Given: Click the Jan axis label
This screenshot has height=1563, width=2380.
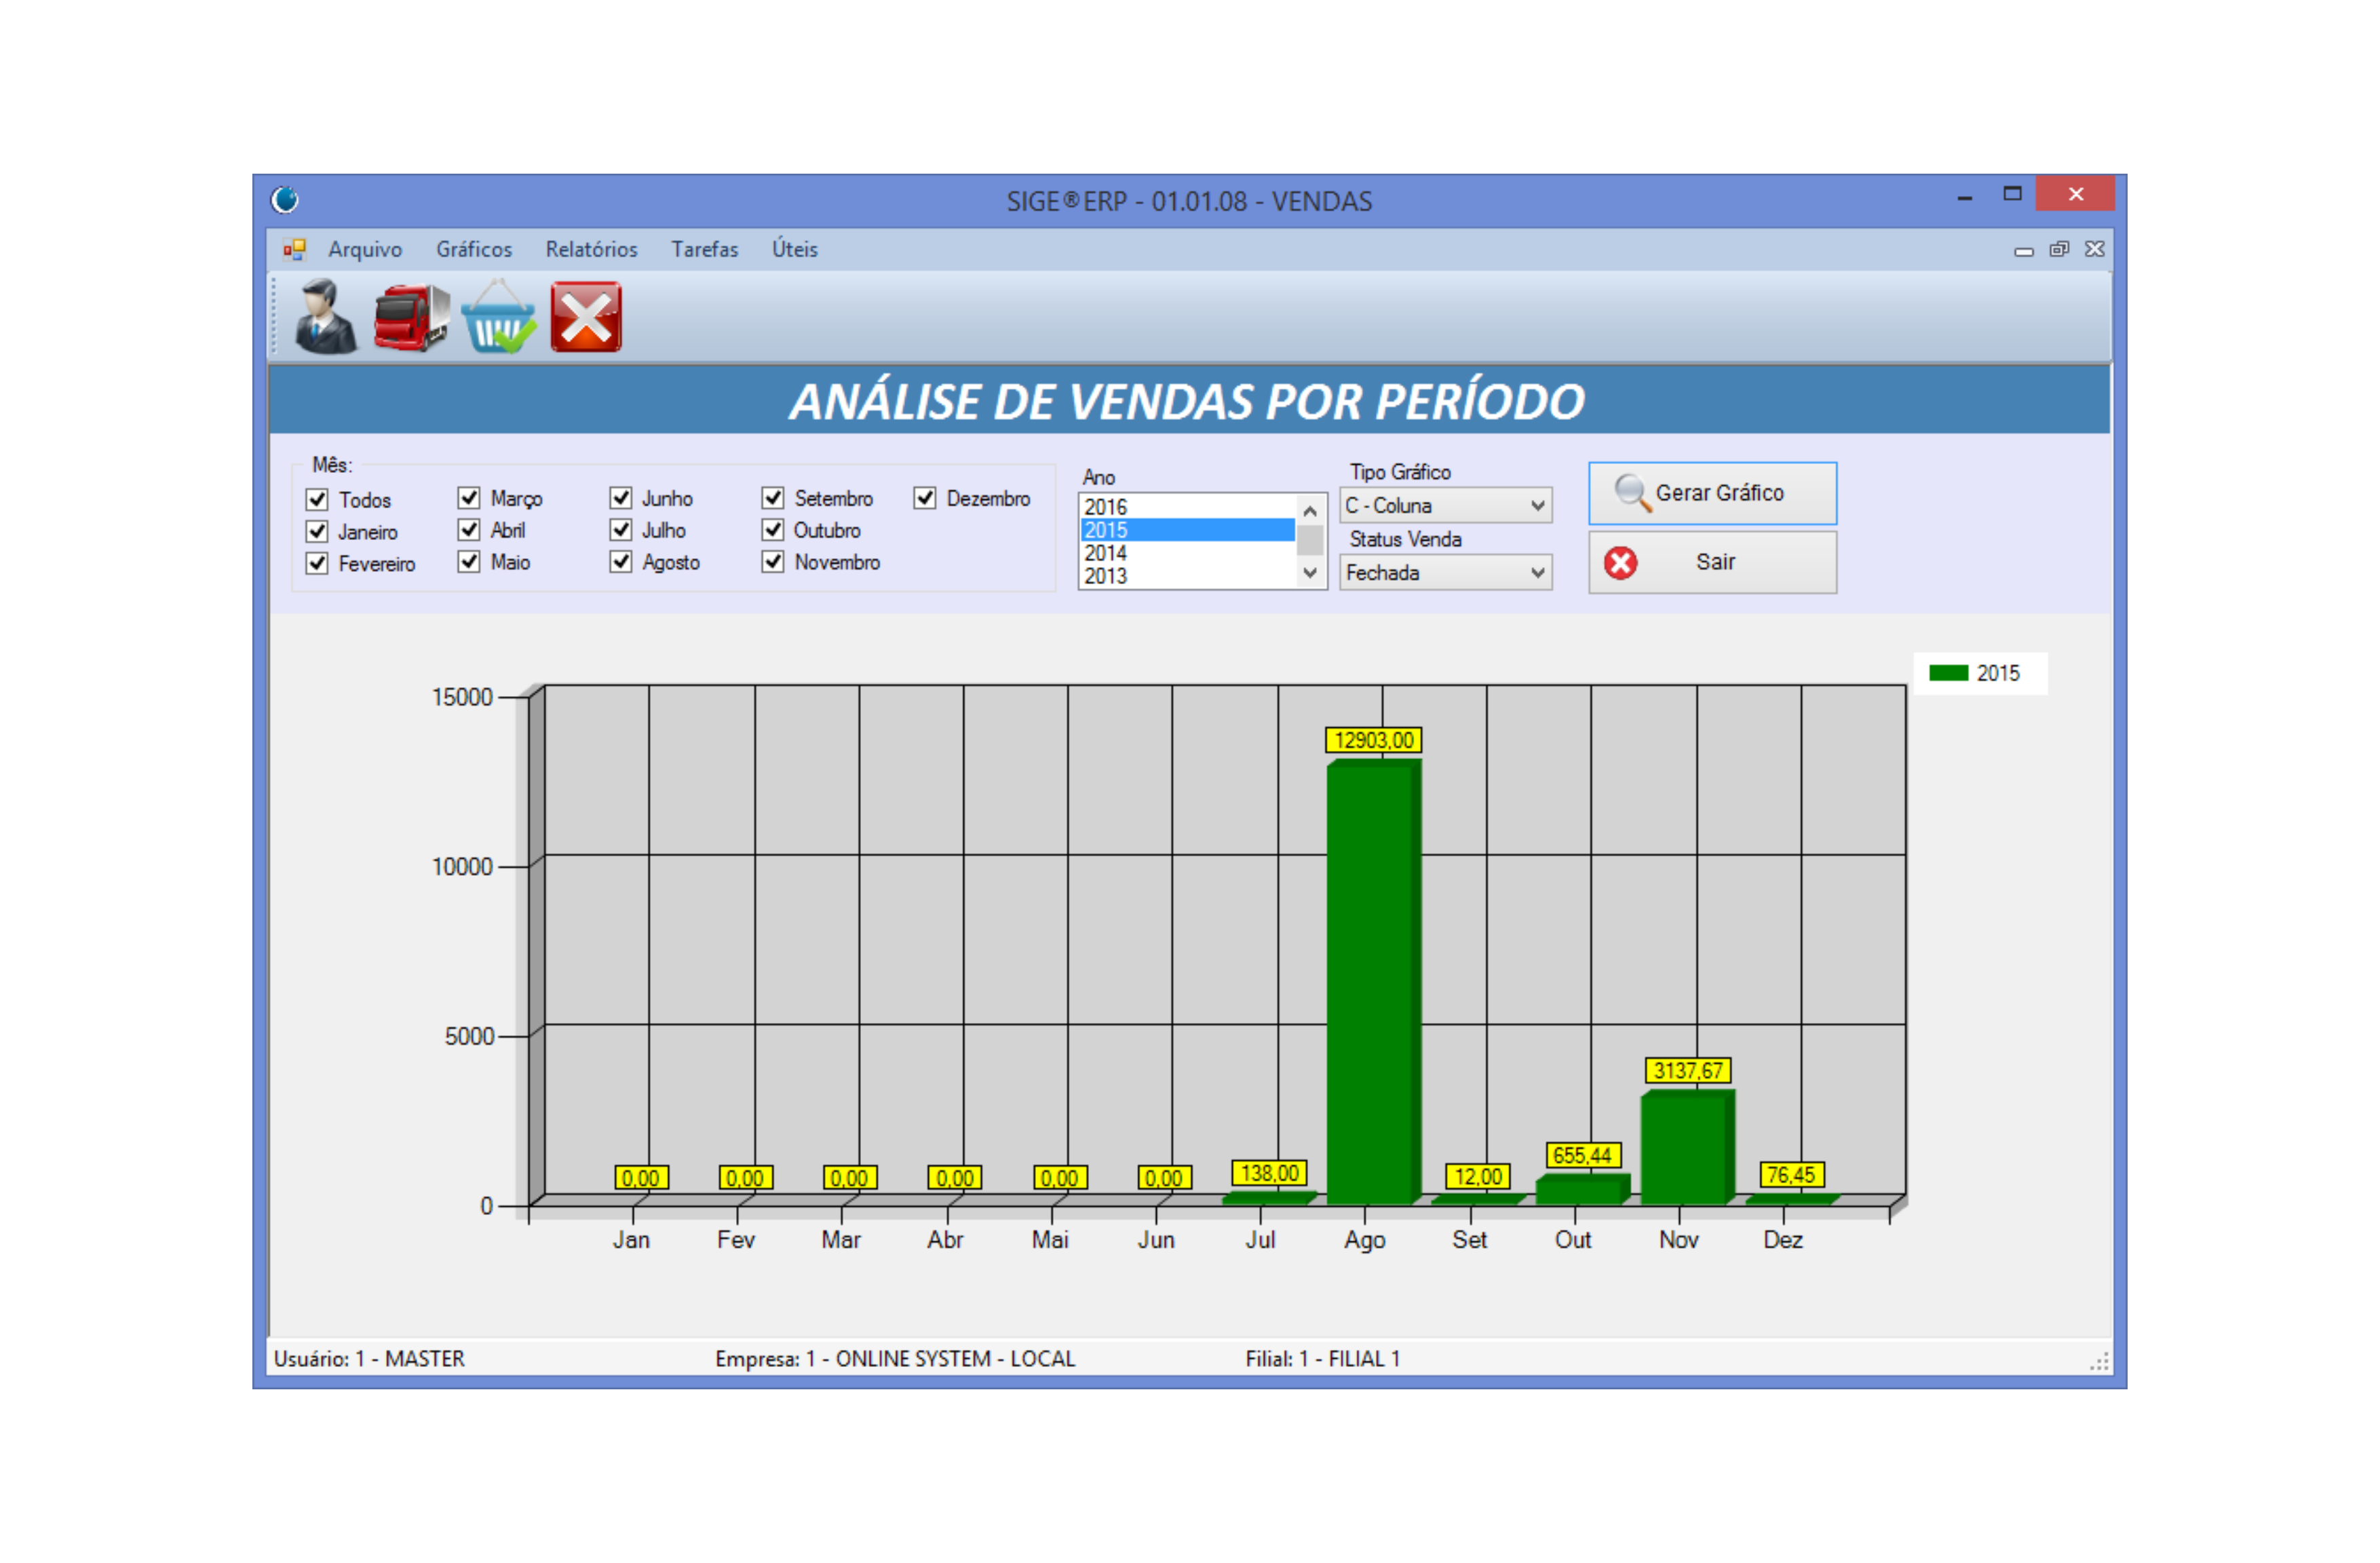Looking at the screenshot, I should coord(631,1240).
